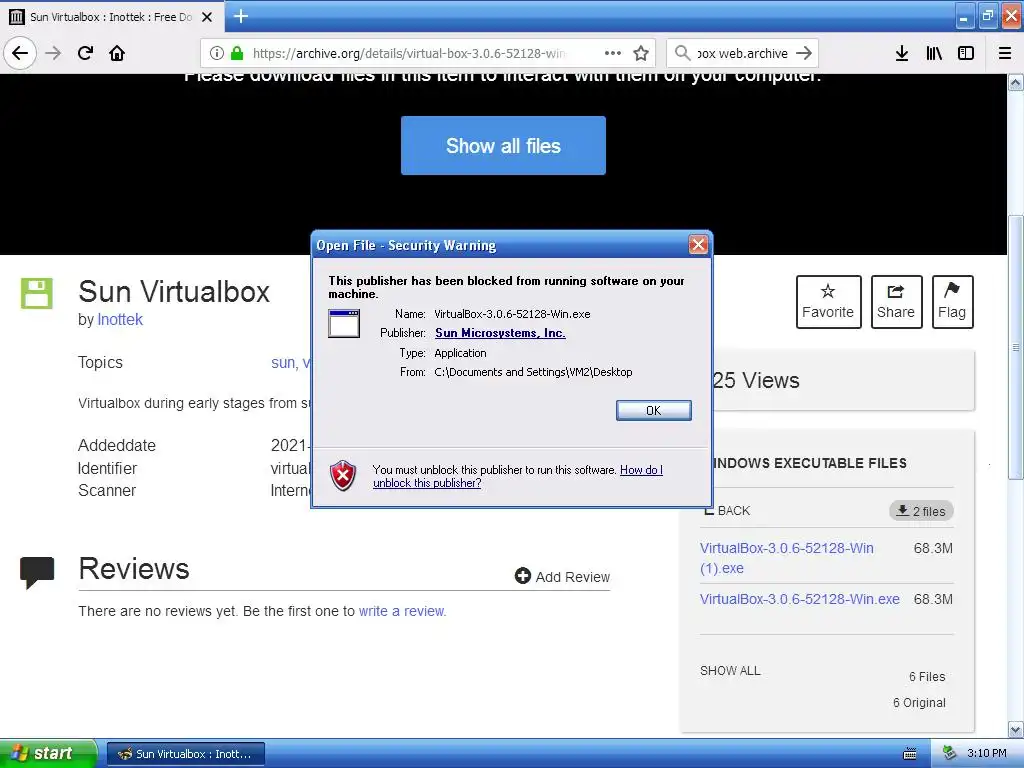
Task: Open 'How do I unblock this publisher?' link
Action: pyautogui.click(x=517, y=476)
